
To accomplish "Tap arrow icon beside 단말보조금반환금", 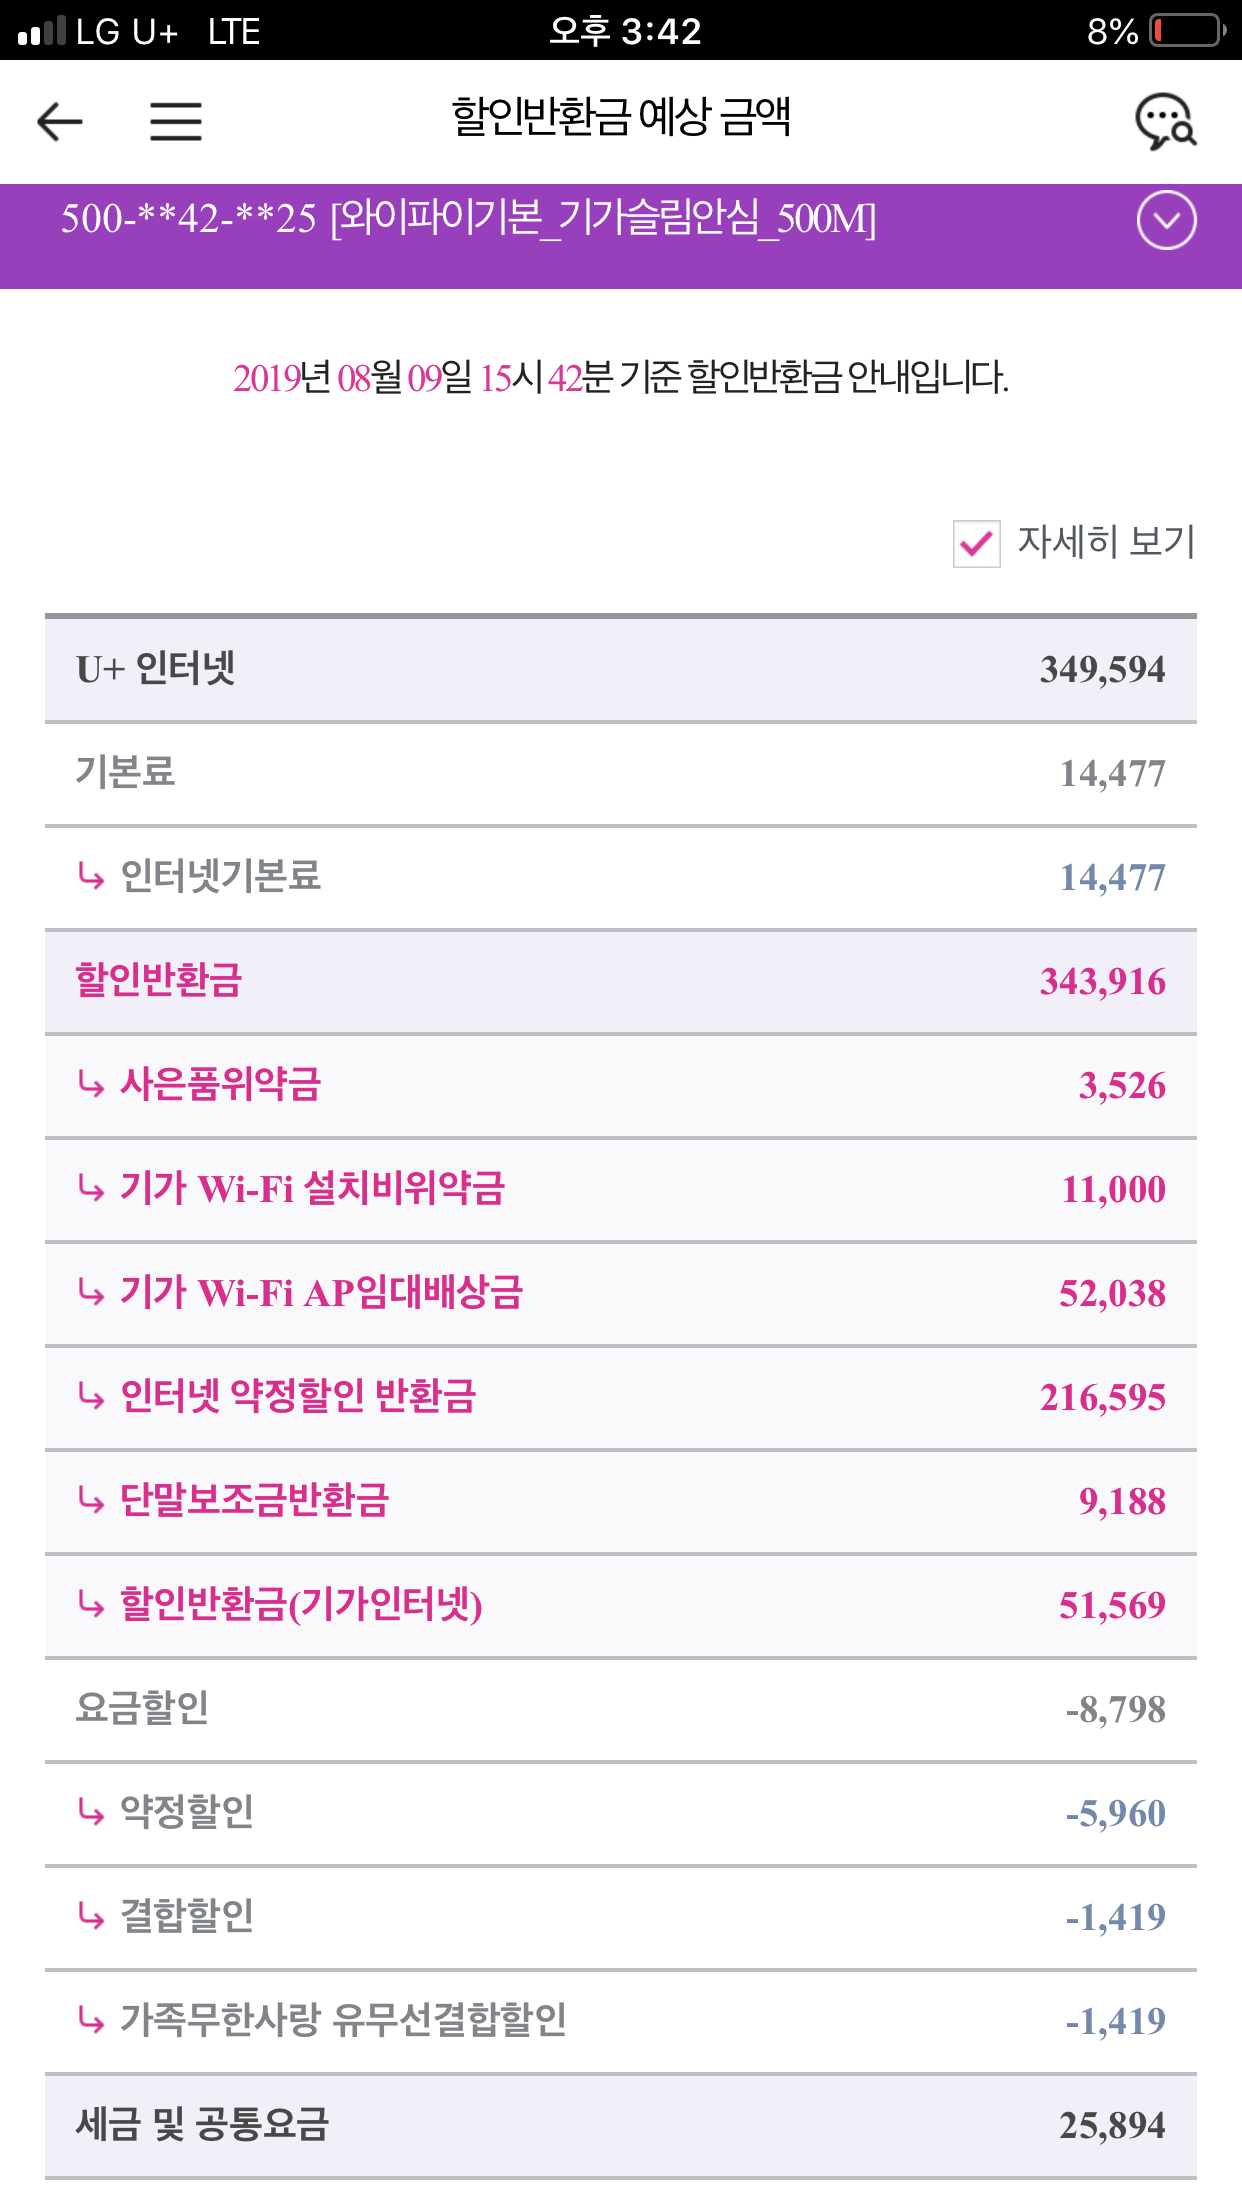I will [x=91, y=1501].
